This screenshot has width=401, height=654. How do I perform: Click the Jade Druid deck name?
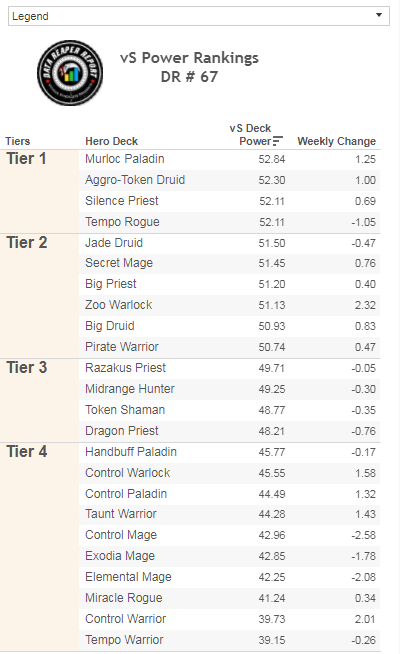click(x=114, y=243)
